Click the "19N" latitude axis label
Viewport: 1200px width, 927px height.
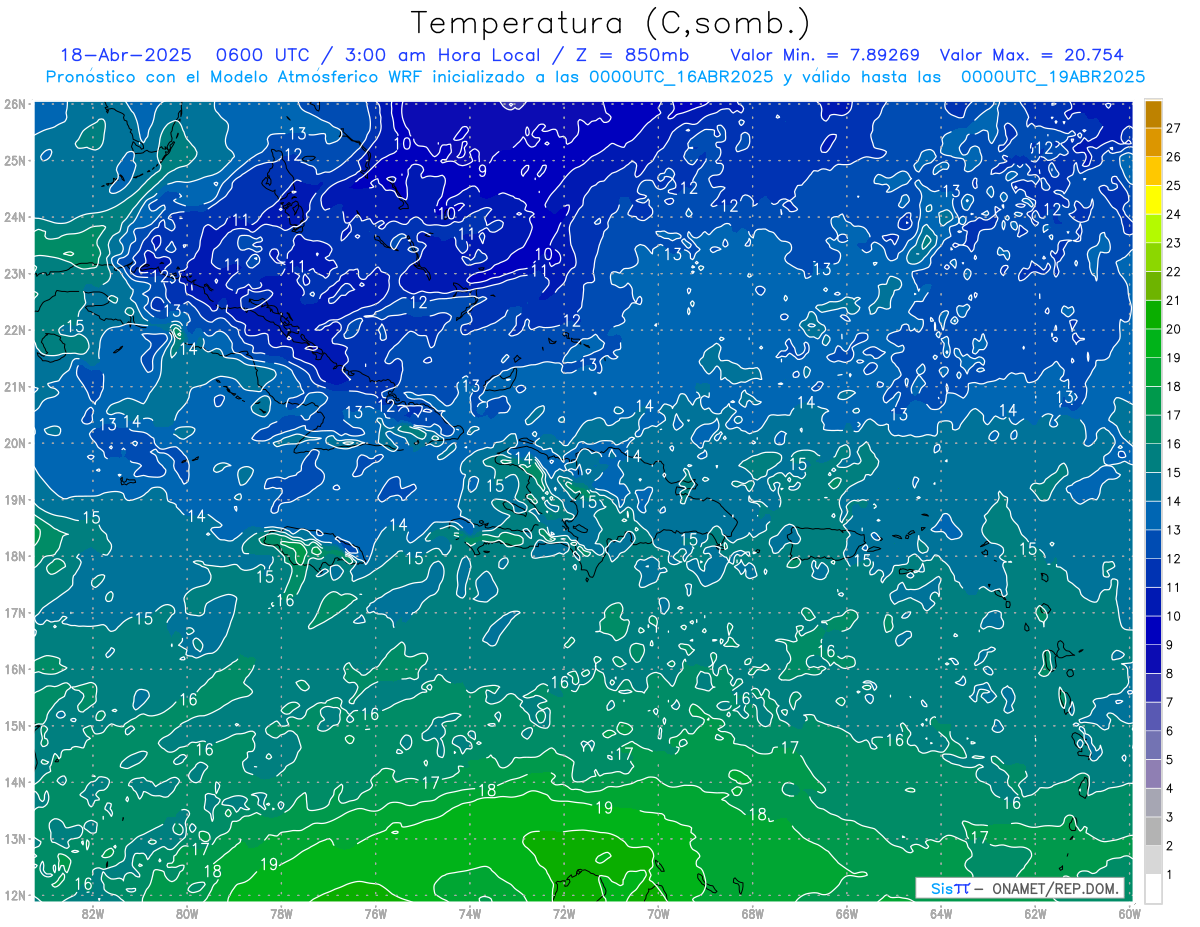[x=15, y=499]
